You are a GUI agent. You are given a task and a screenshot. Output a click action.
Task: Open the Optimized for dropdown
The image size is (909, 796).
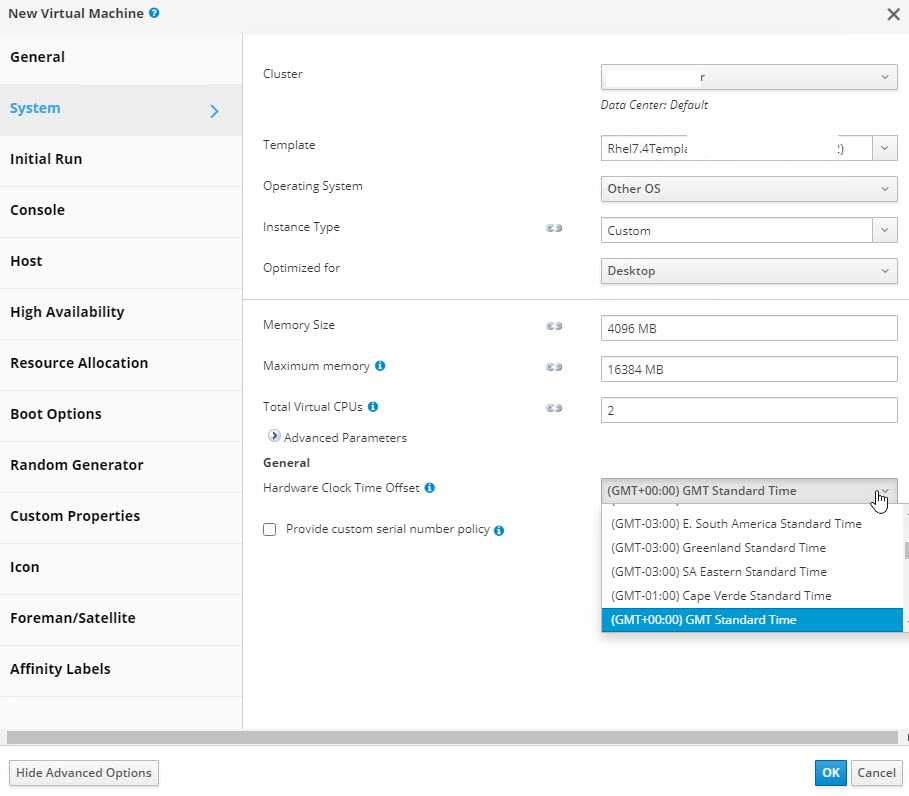click(749, 271)
